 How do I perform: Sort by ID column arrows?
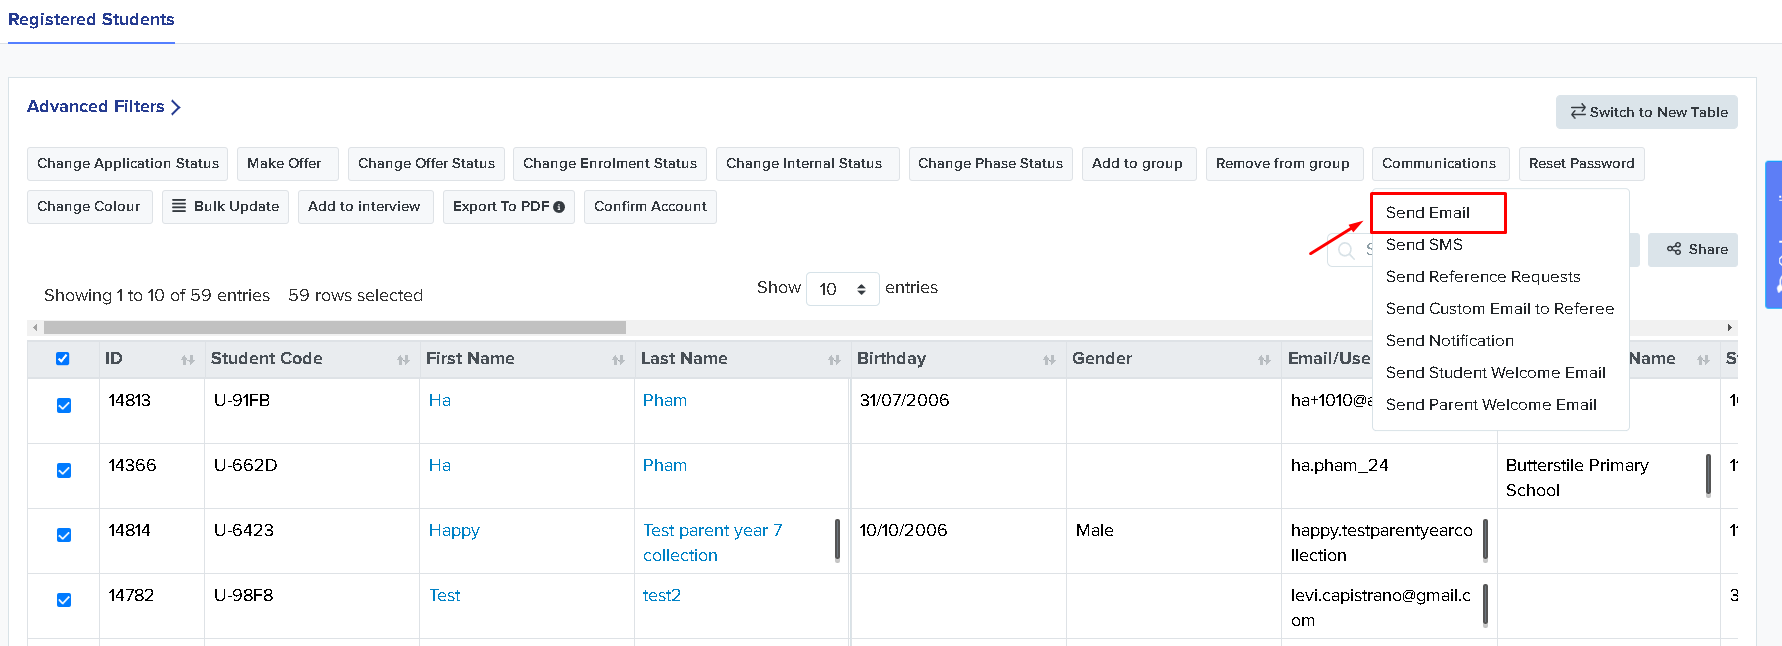point(187,360)
